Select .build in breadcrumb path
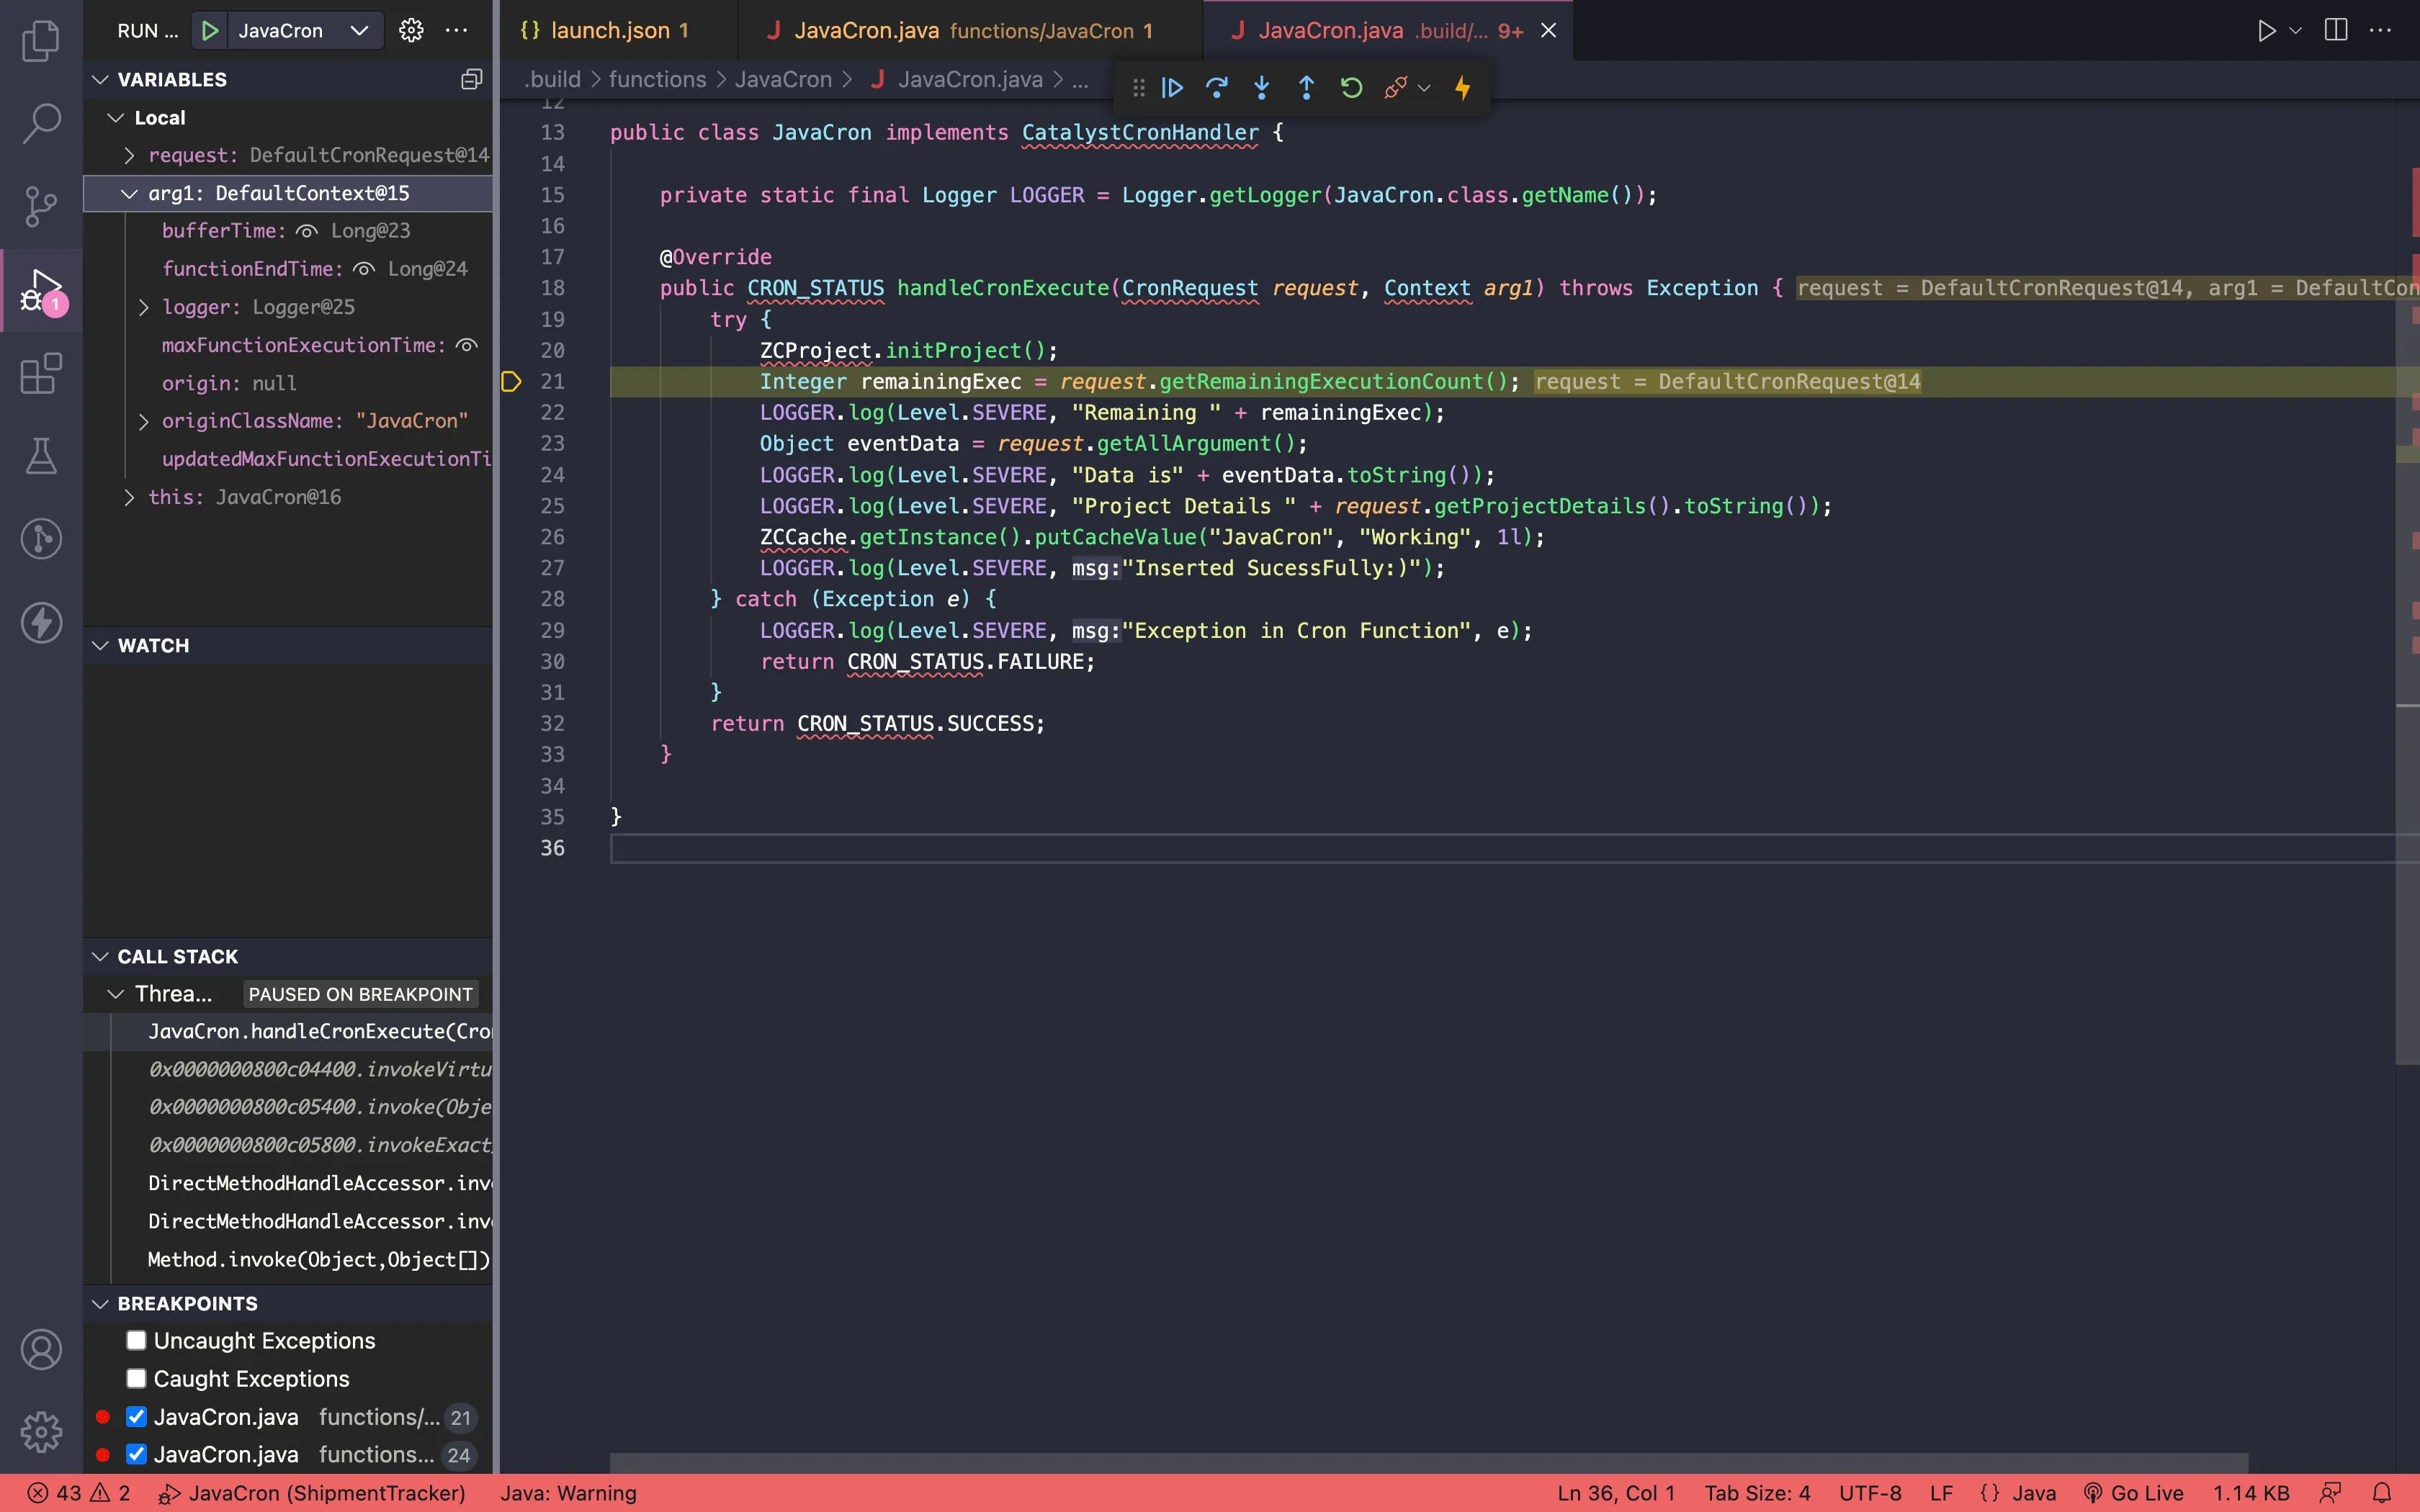This screenshot has width=2420, height=1512. (x=552, y=79)
